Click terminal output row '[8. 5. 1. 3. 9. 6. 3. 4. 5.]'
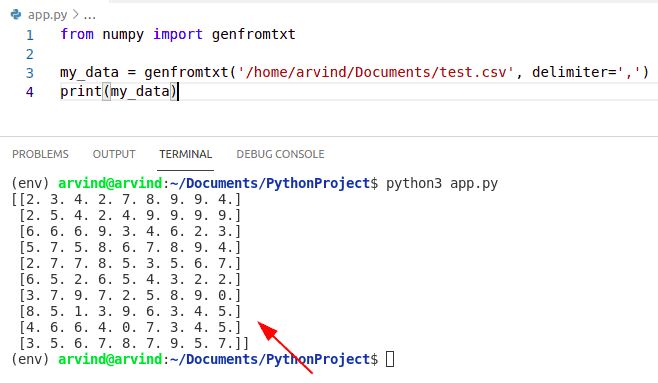Screen dimensions: 658x383 tap(130, 311)
